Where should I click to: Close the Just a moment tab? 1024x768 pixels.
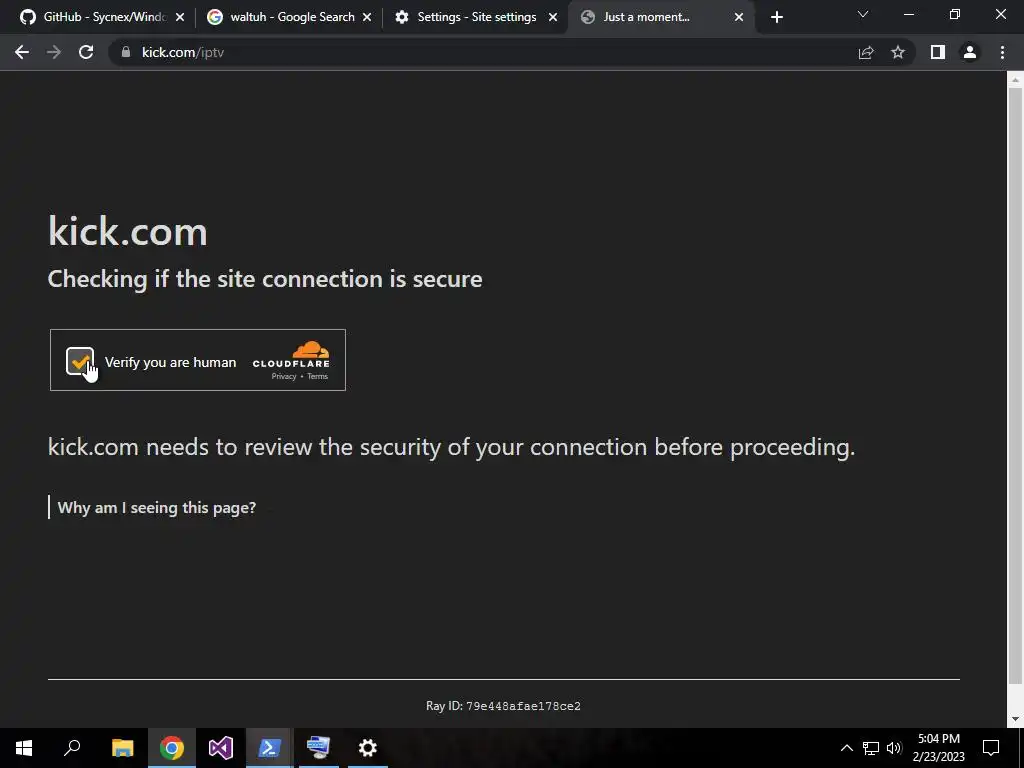[739, 17]
